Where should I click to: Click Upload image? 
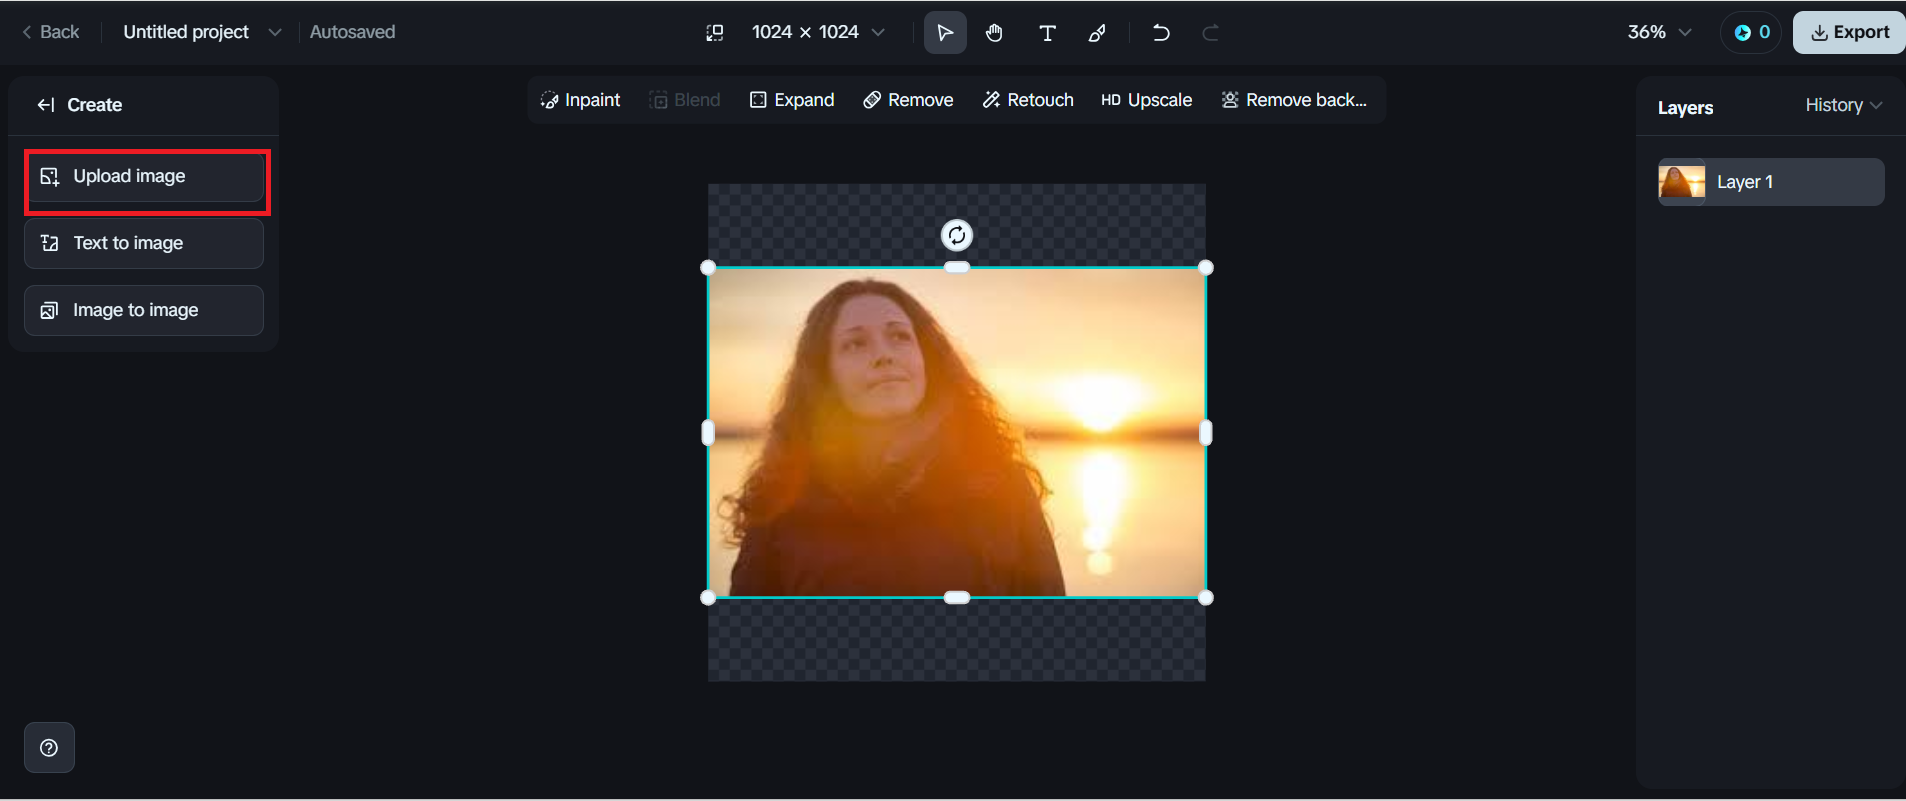pyautogui.click(x=144, y=176)
